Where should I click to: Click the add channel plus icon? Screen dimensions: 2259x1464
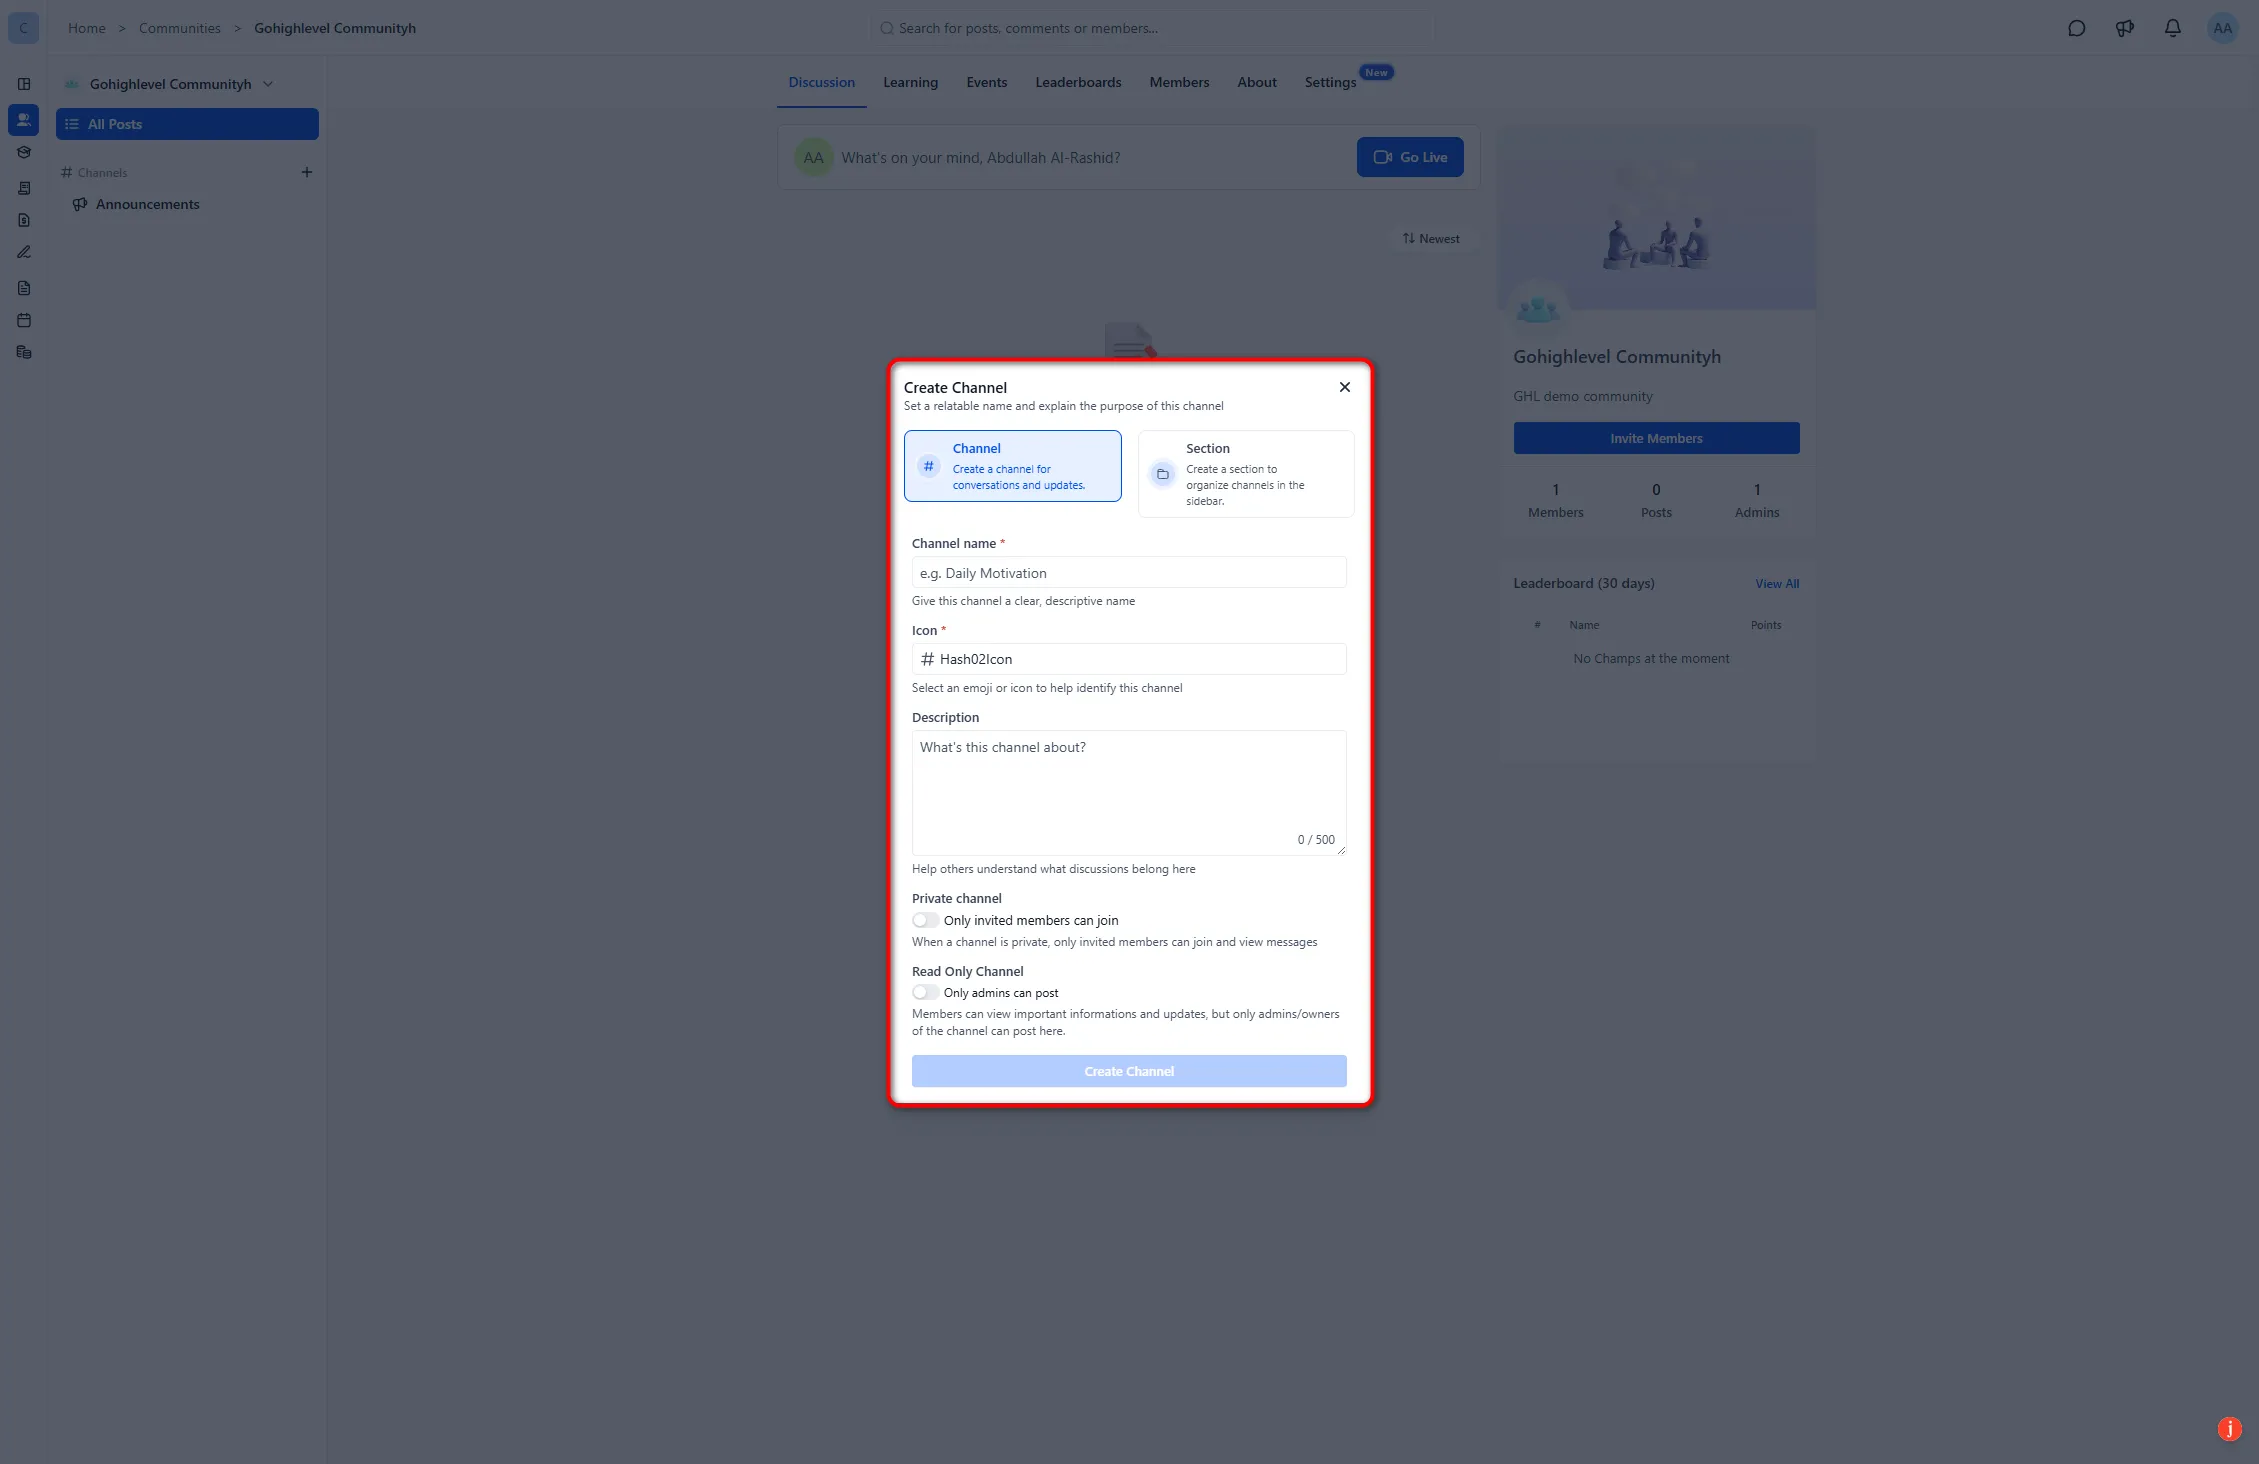tap(306, 172)
